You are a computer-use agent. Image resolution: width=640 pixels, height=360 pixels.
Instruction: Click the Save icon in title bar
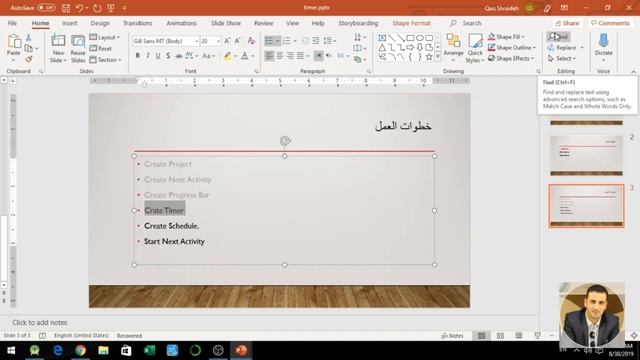coord(66,8)
